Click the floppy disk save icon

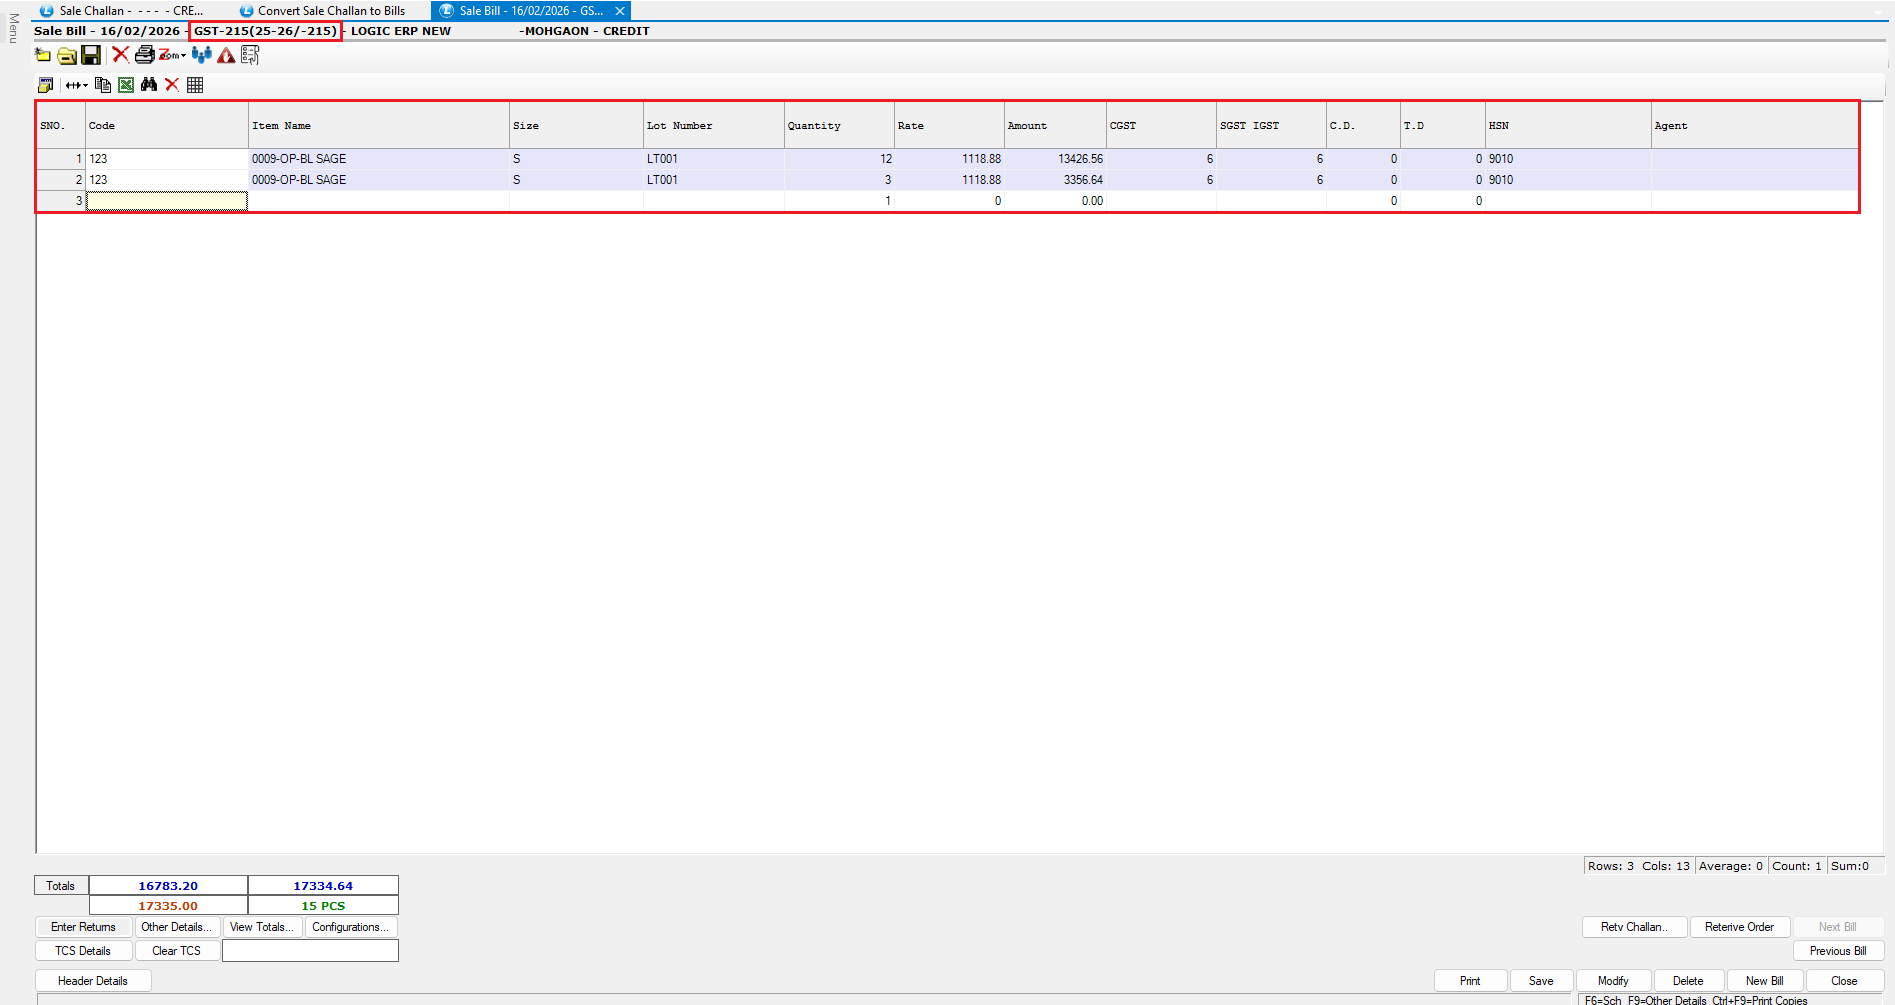[91, 55]
